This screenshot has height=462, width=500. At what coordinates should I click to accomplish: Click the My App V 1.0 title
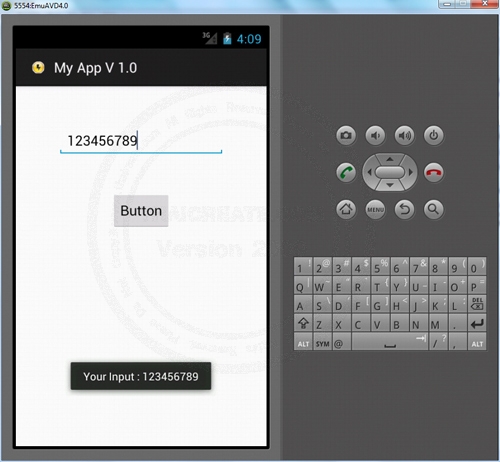(95, 68)
